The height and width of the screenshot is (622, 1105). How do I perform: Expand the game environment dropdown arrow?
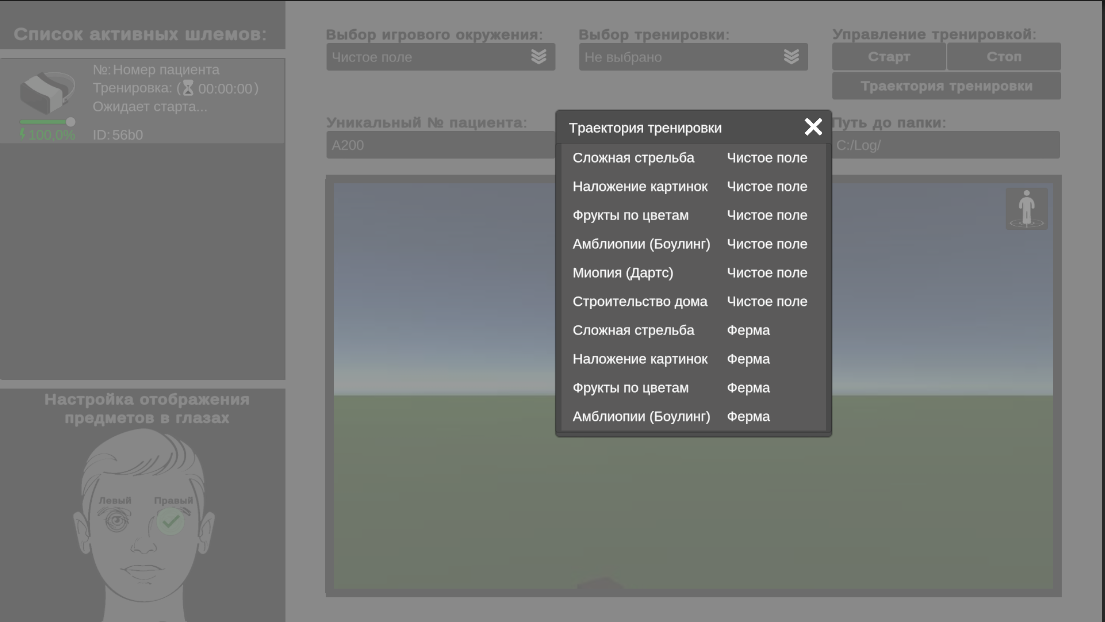(x=538, y=57)
